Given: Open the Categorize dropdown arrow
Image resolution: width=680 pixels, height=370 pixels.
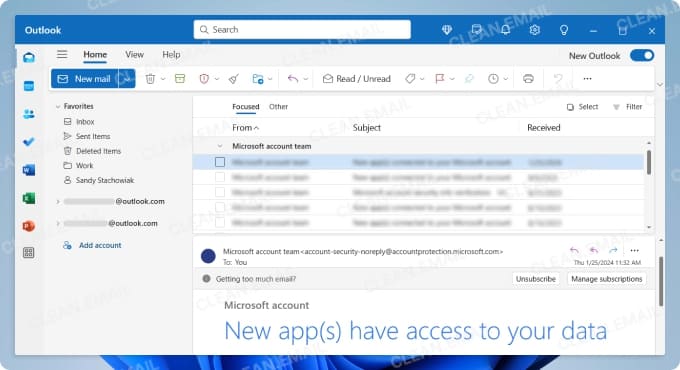Looking at the screenshot, I should (422, 79).
